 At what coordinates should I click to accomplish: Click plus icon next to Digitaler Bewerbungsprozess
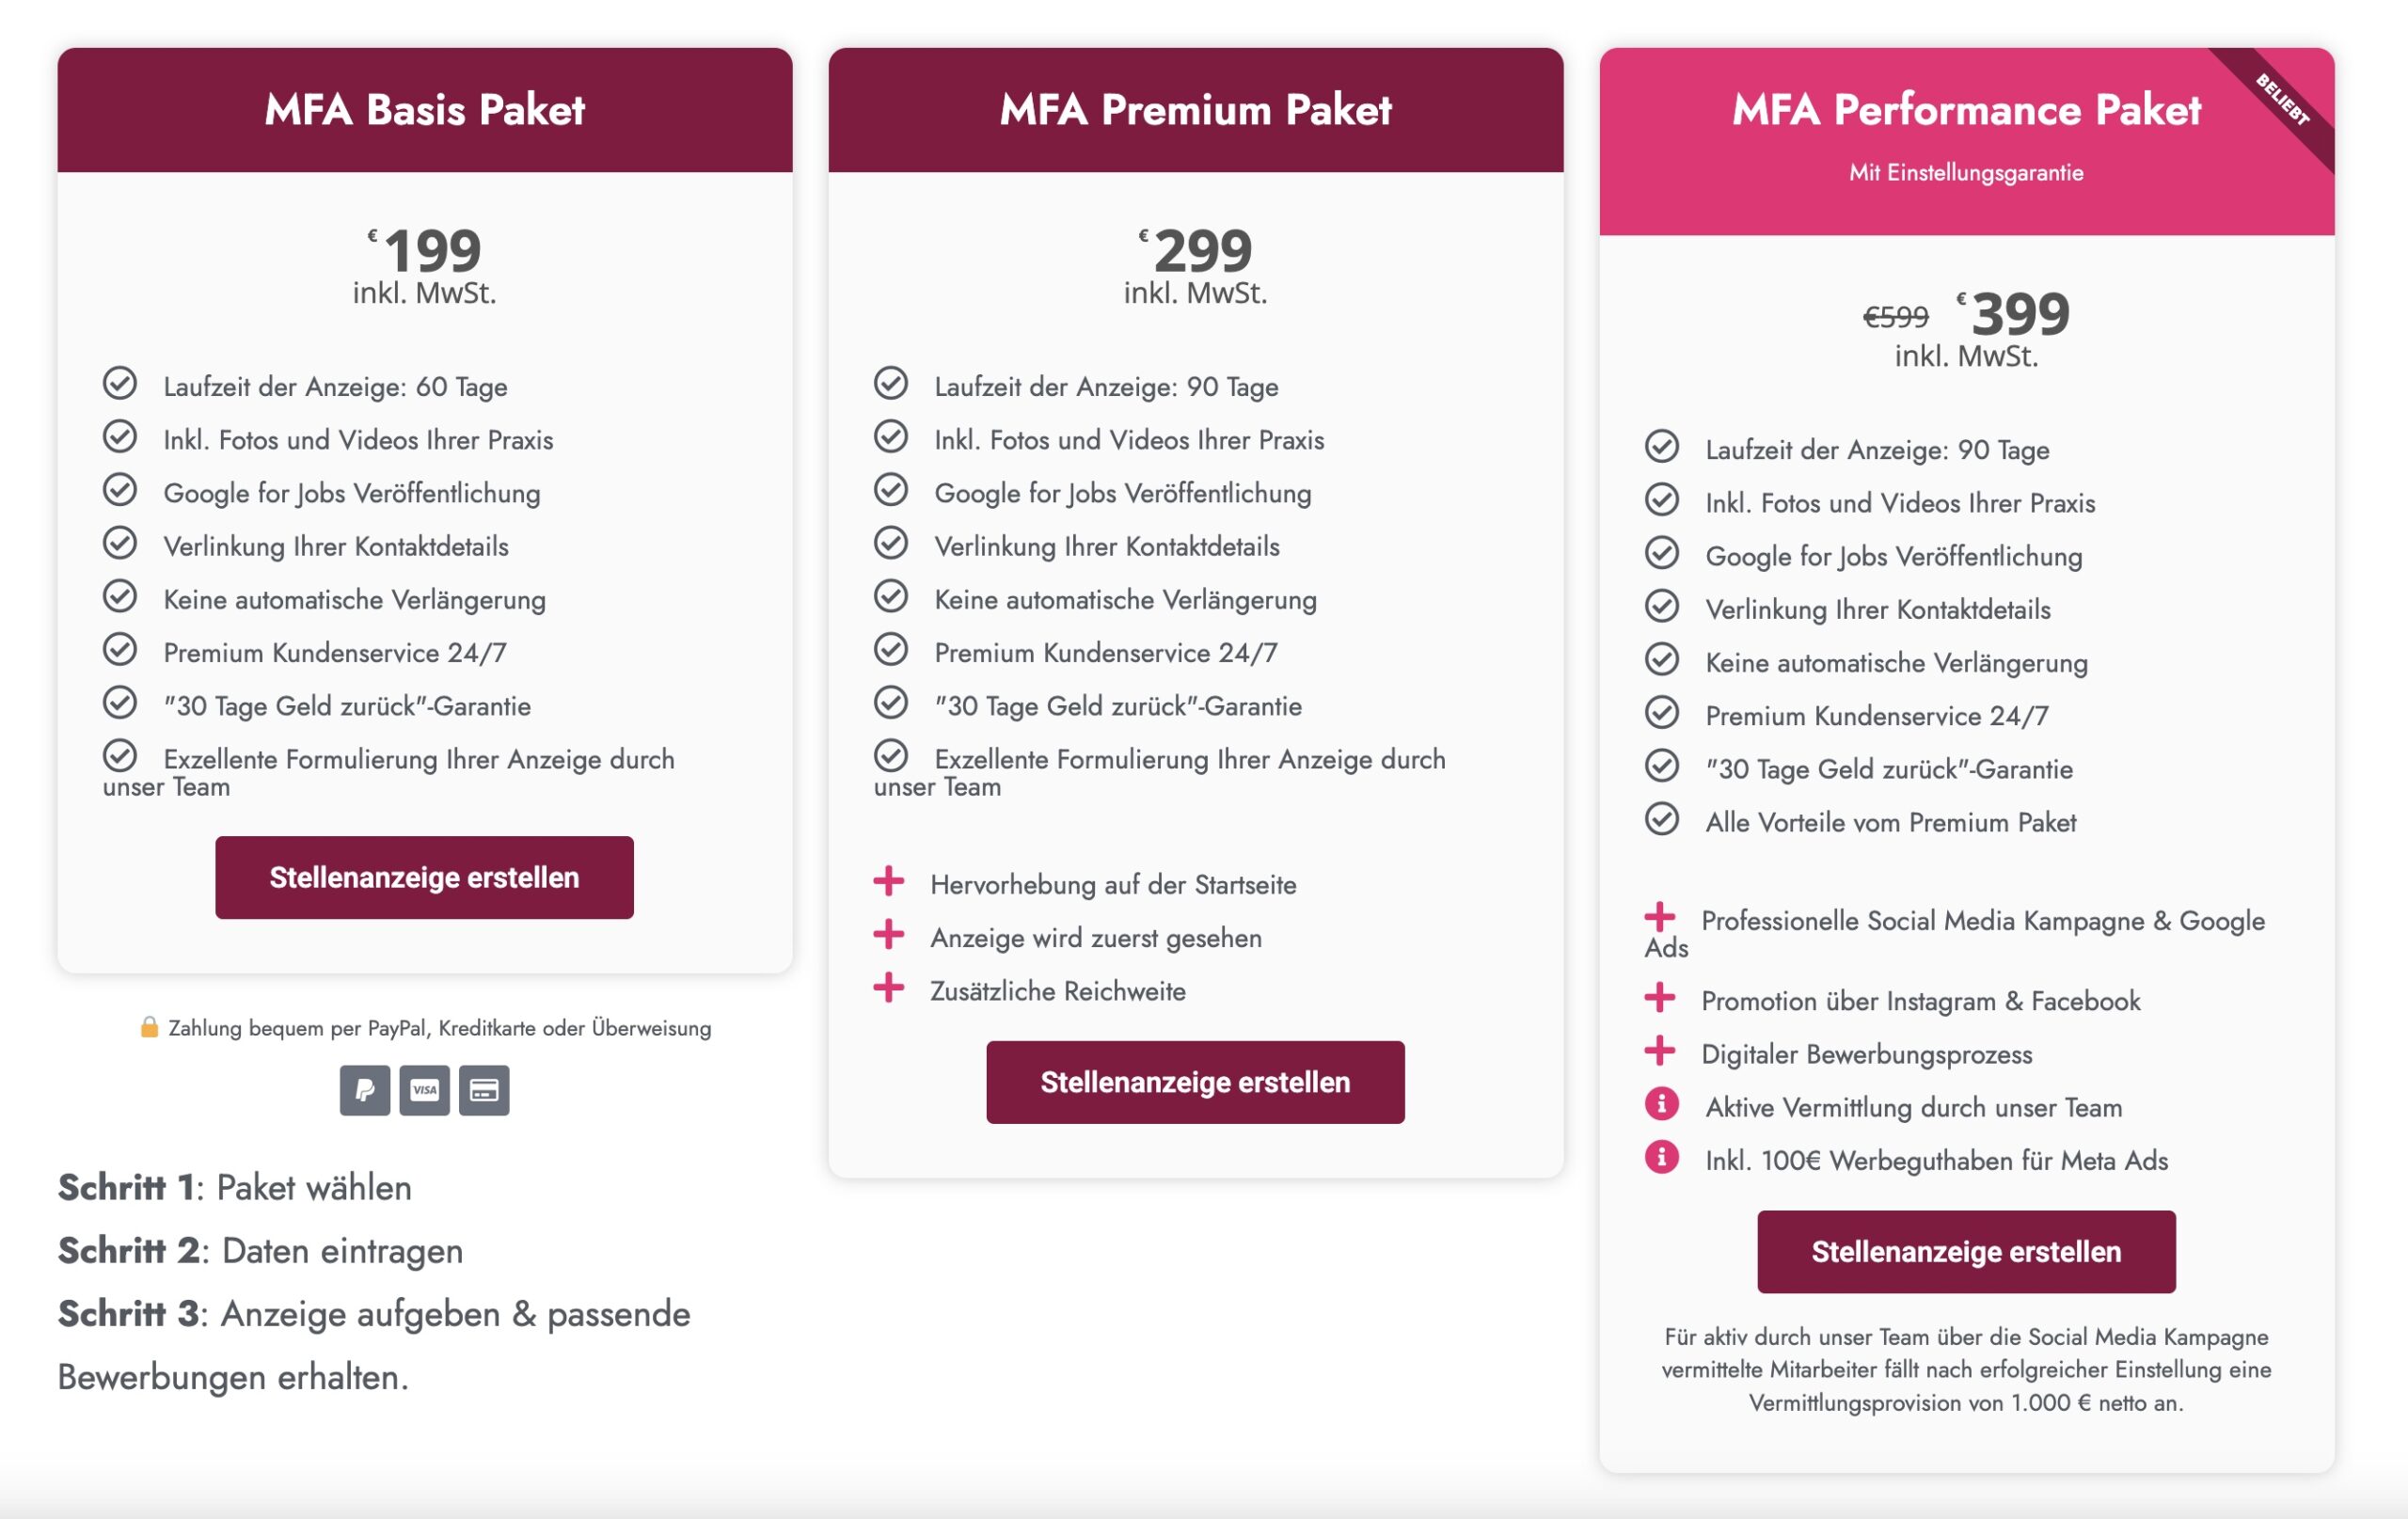(1659, 1051)
